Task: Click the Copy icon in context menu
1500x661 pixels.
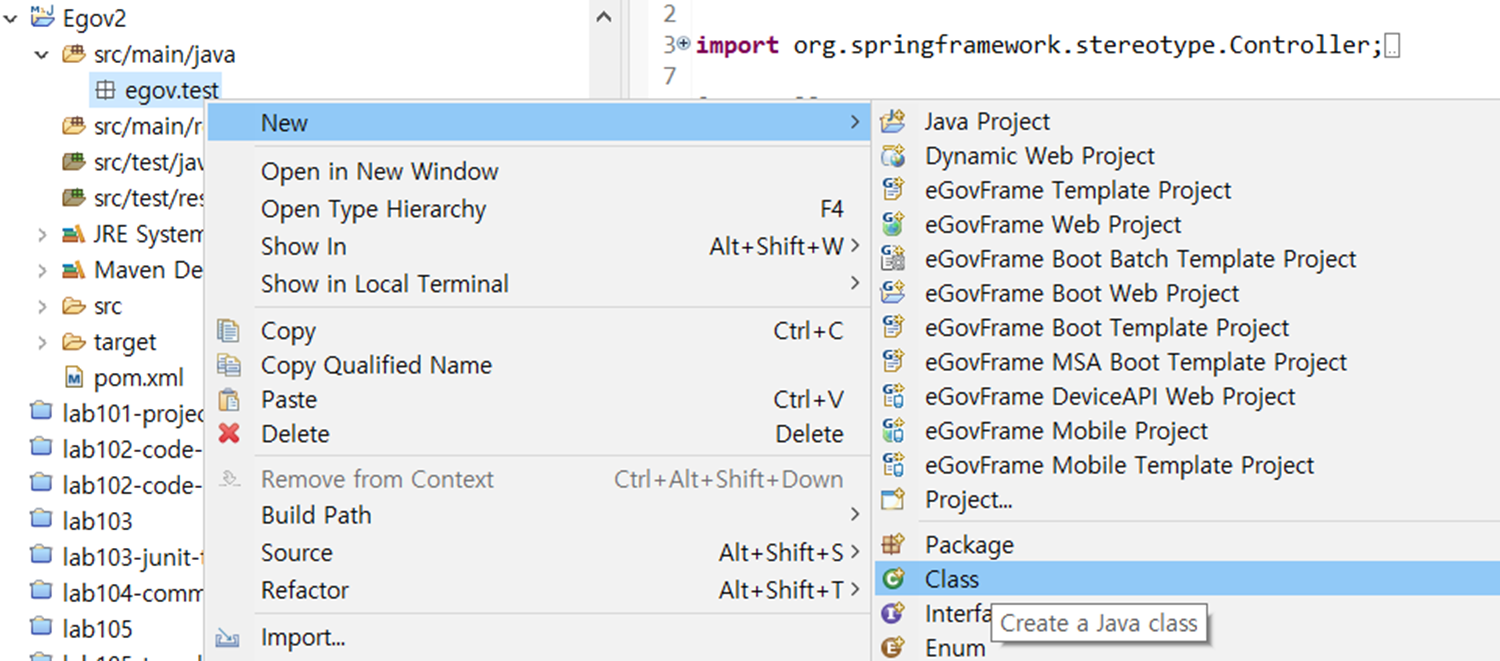Action: point(229,331)
